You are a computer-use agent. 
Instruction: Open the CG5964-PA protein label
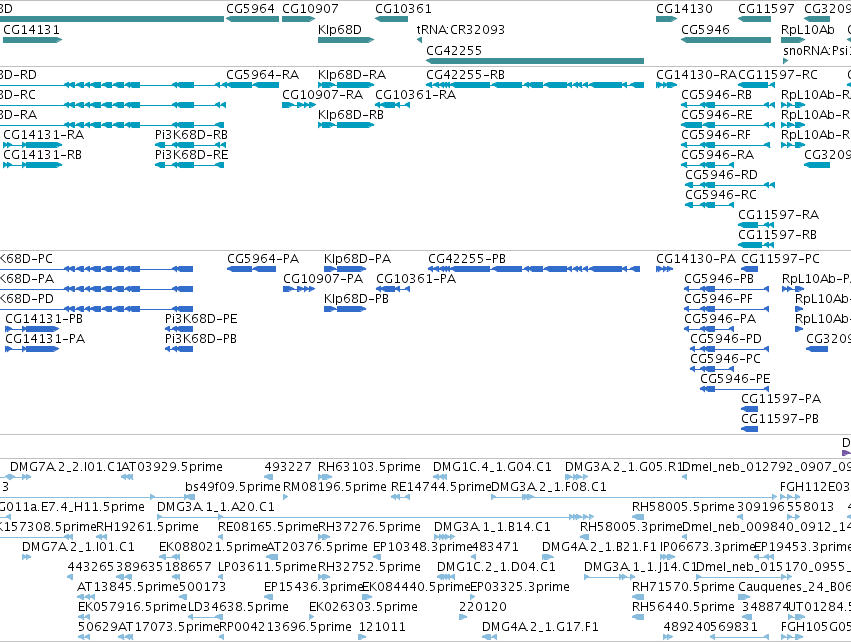(x=263, y=259)
